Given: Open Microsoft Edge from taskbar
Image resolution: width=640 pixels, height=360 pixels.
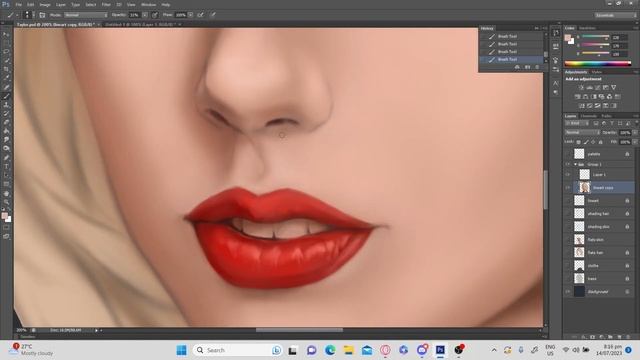Looking at the screenshot, I should 330,350.
